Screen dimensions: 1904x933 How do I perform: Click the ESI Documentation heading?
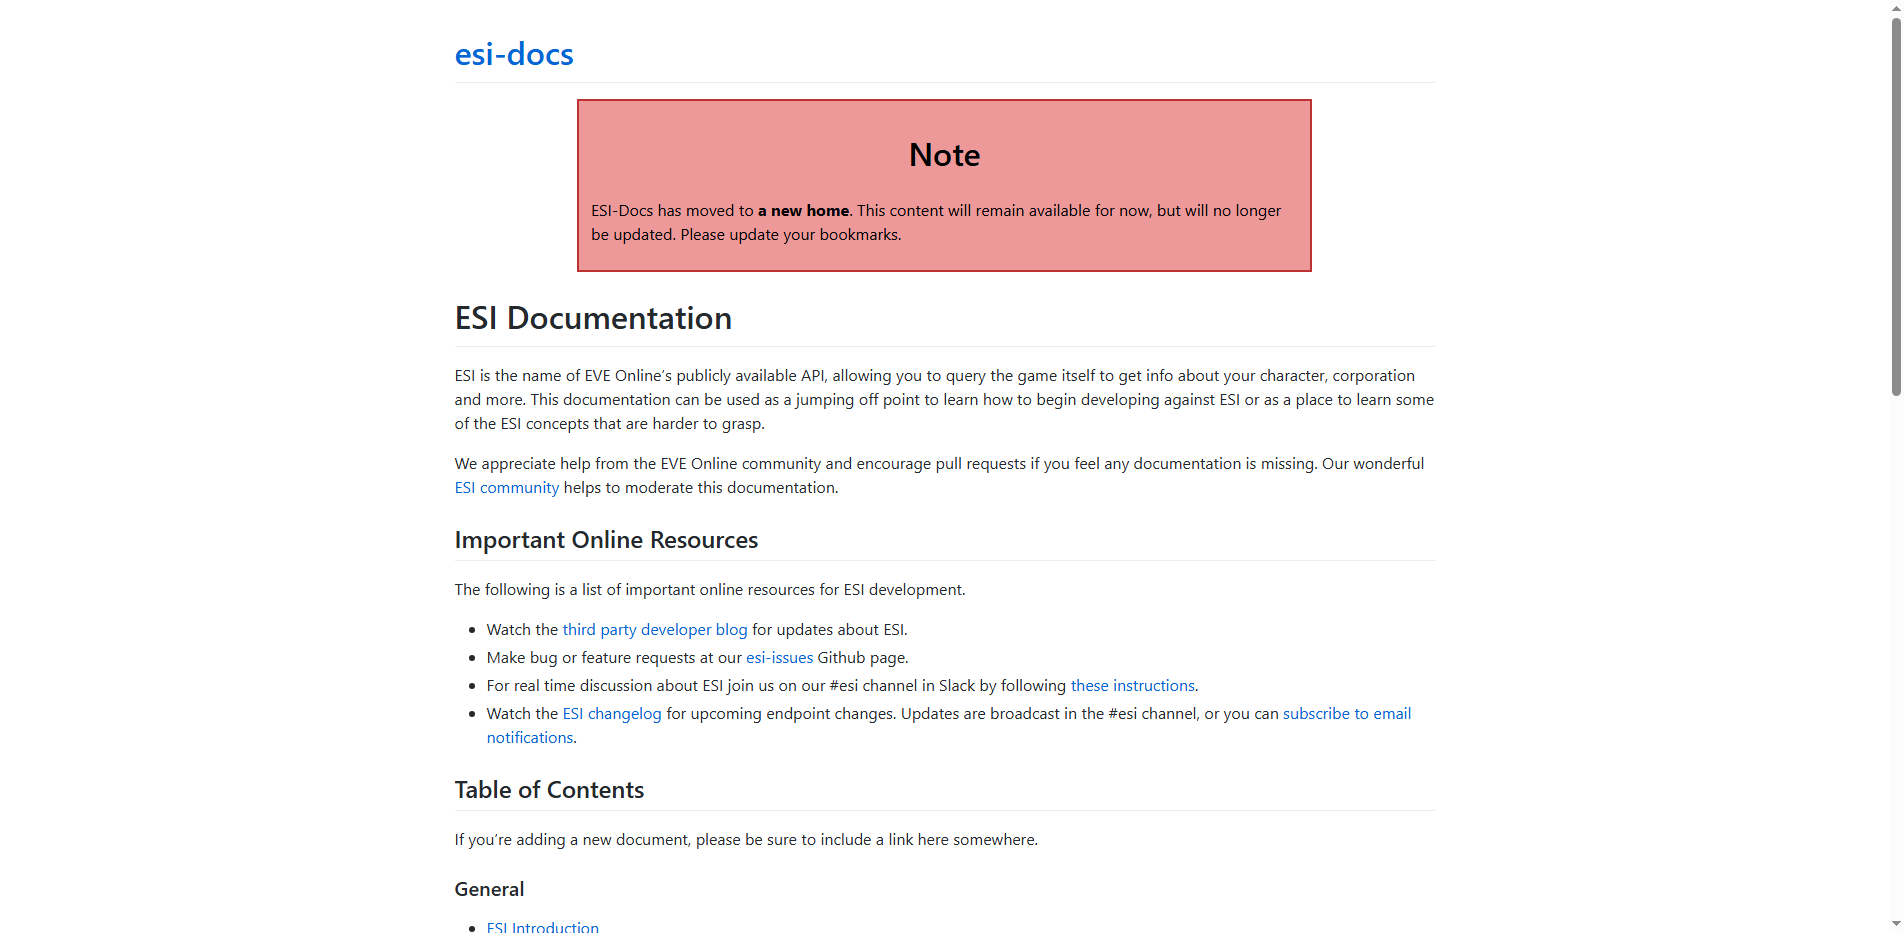pos(592,318)
